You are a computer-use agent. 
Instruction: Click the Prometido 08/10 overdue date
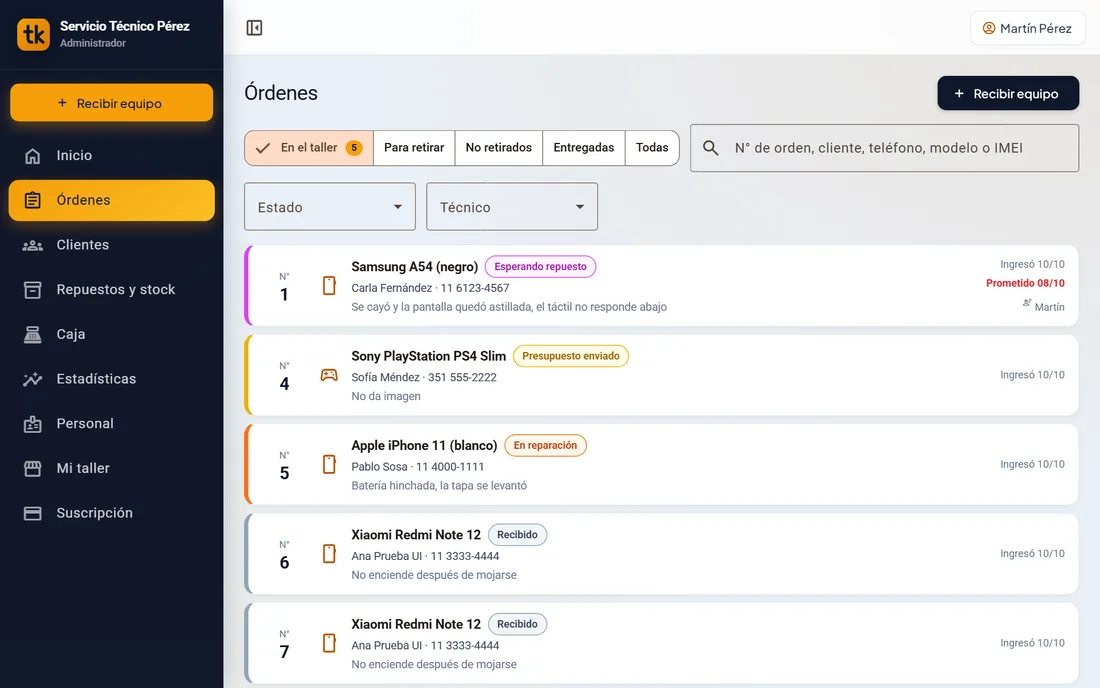[x=1025, y=283]
